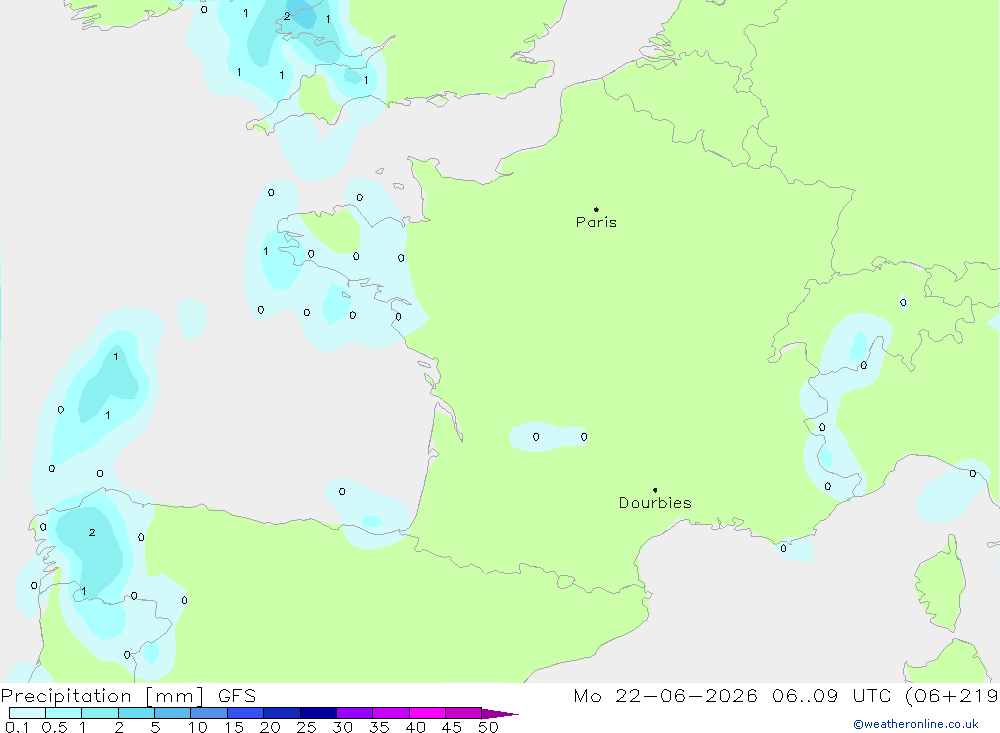Select the 10 mm blue legend swatch
This screenshot has height=733, width=1000.
click(x=209, y=713)
